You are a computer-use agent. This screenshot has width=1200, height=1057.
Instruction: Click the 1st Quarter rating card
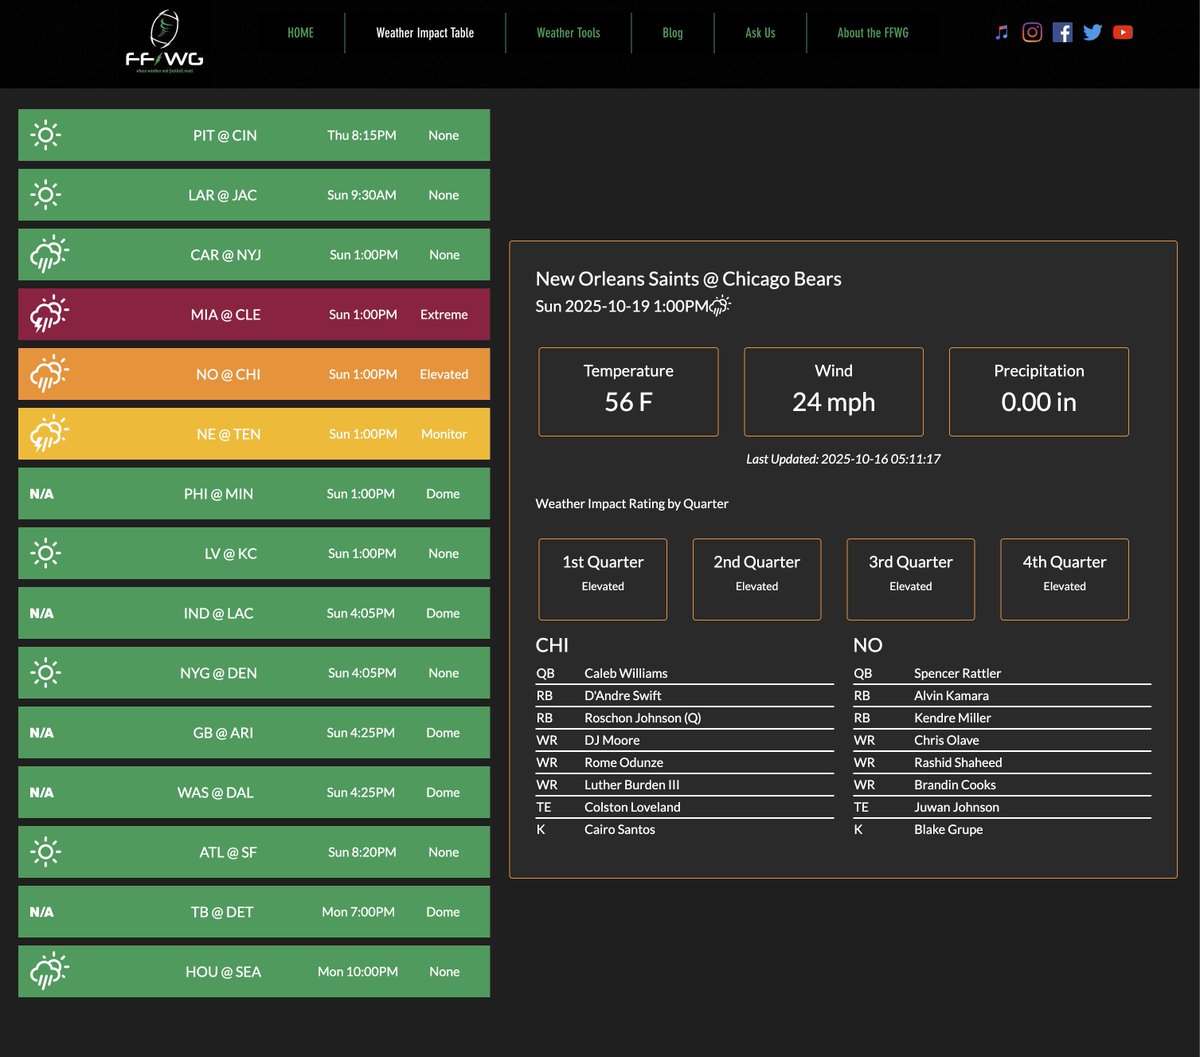603,580
